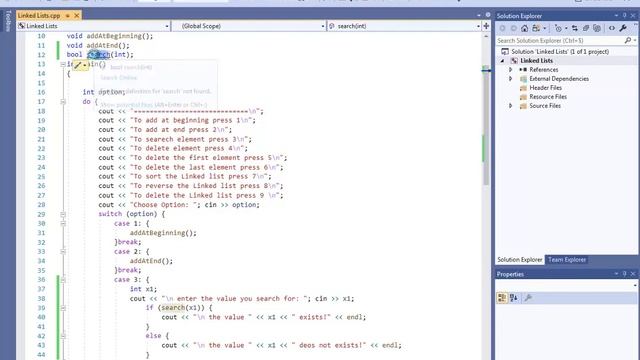Click addAtEnd(); call on line 34

click(151, 261)
